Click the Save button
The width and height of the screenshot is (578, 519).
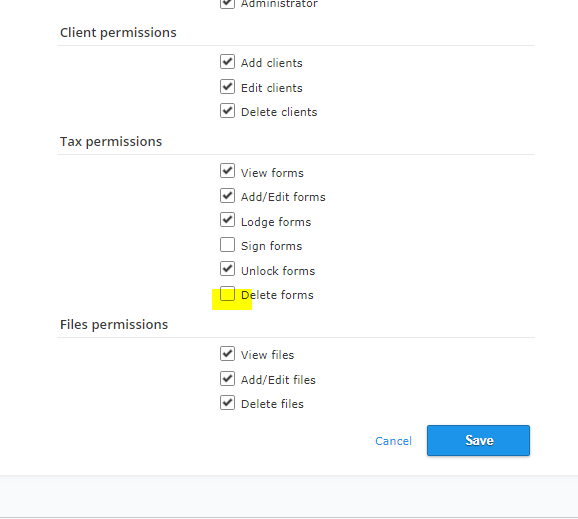point(478,440)
